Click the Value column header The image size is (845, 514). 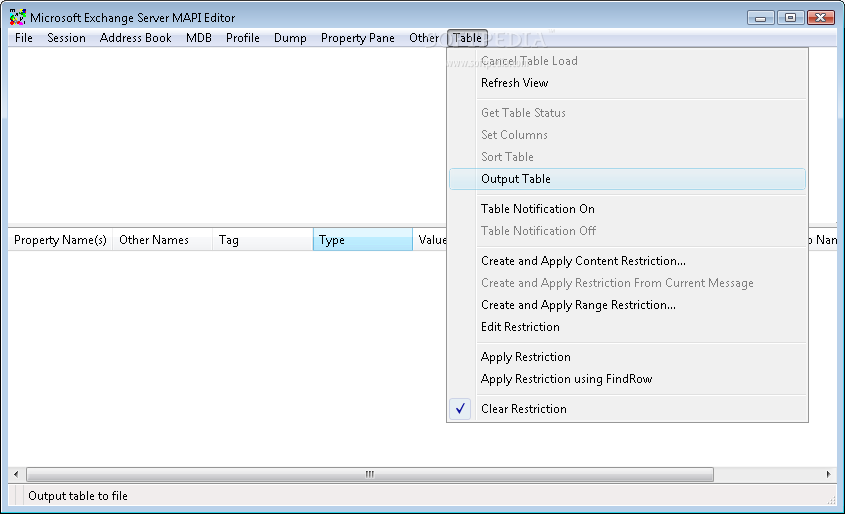430,240
